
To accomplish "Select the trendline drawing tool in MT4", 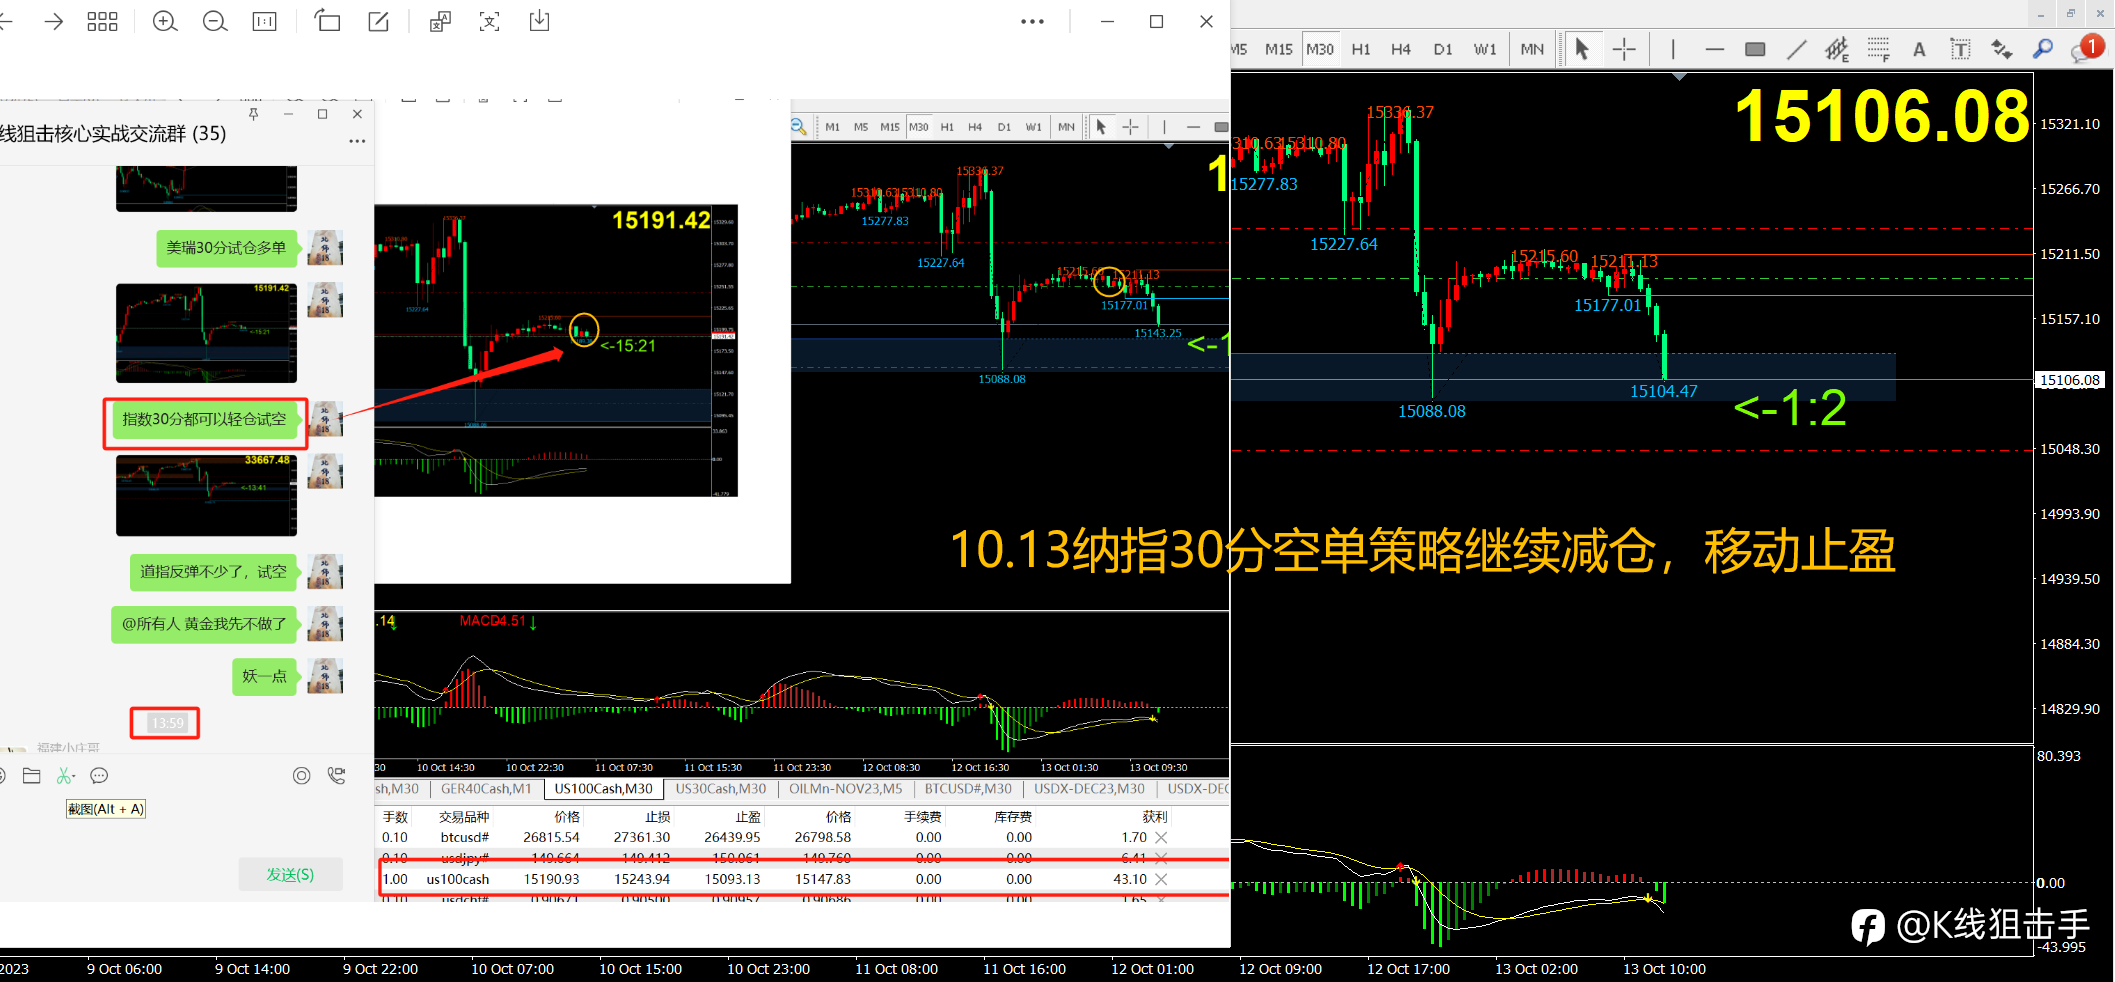I will [x=1797, y=49].
